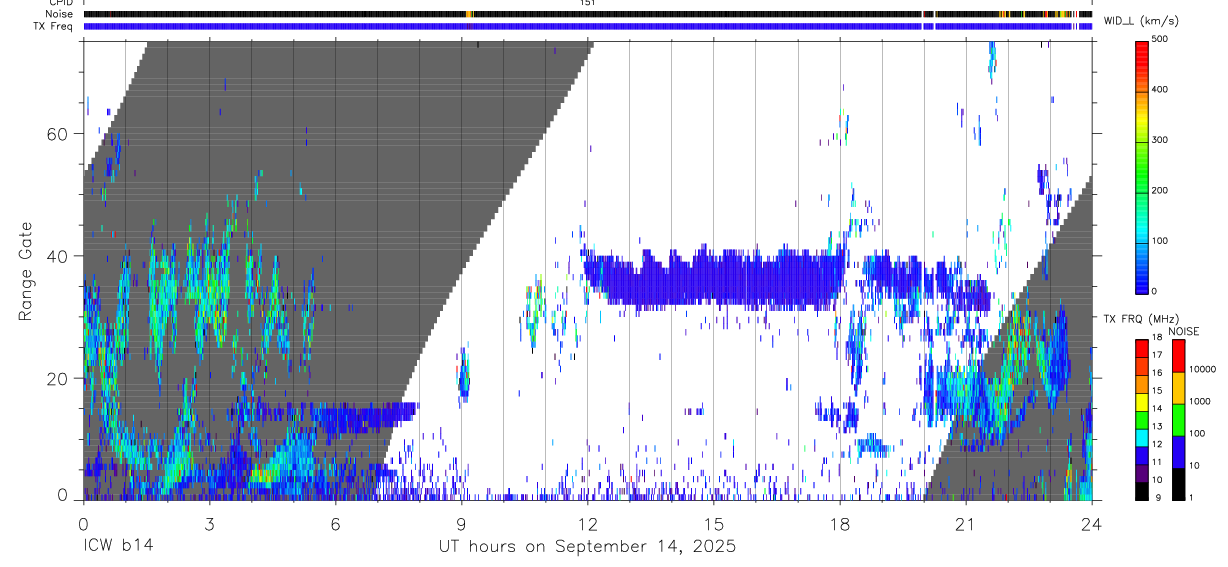This screenshot has height=567, width=1228.
Task: Click the 3 tick on UT hours axis
Action: 210,524
